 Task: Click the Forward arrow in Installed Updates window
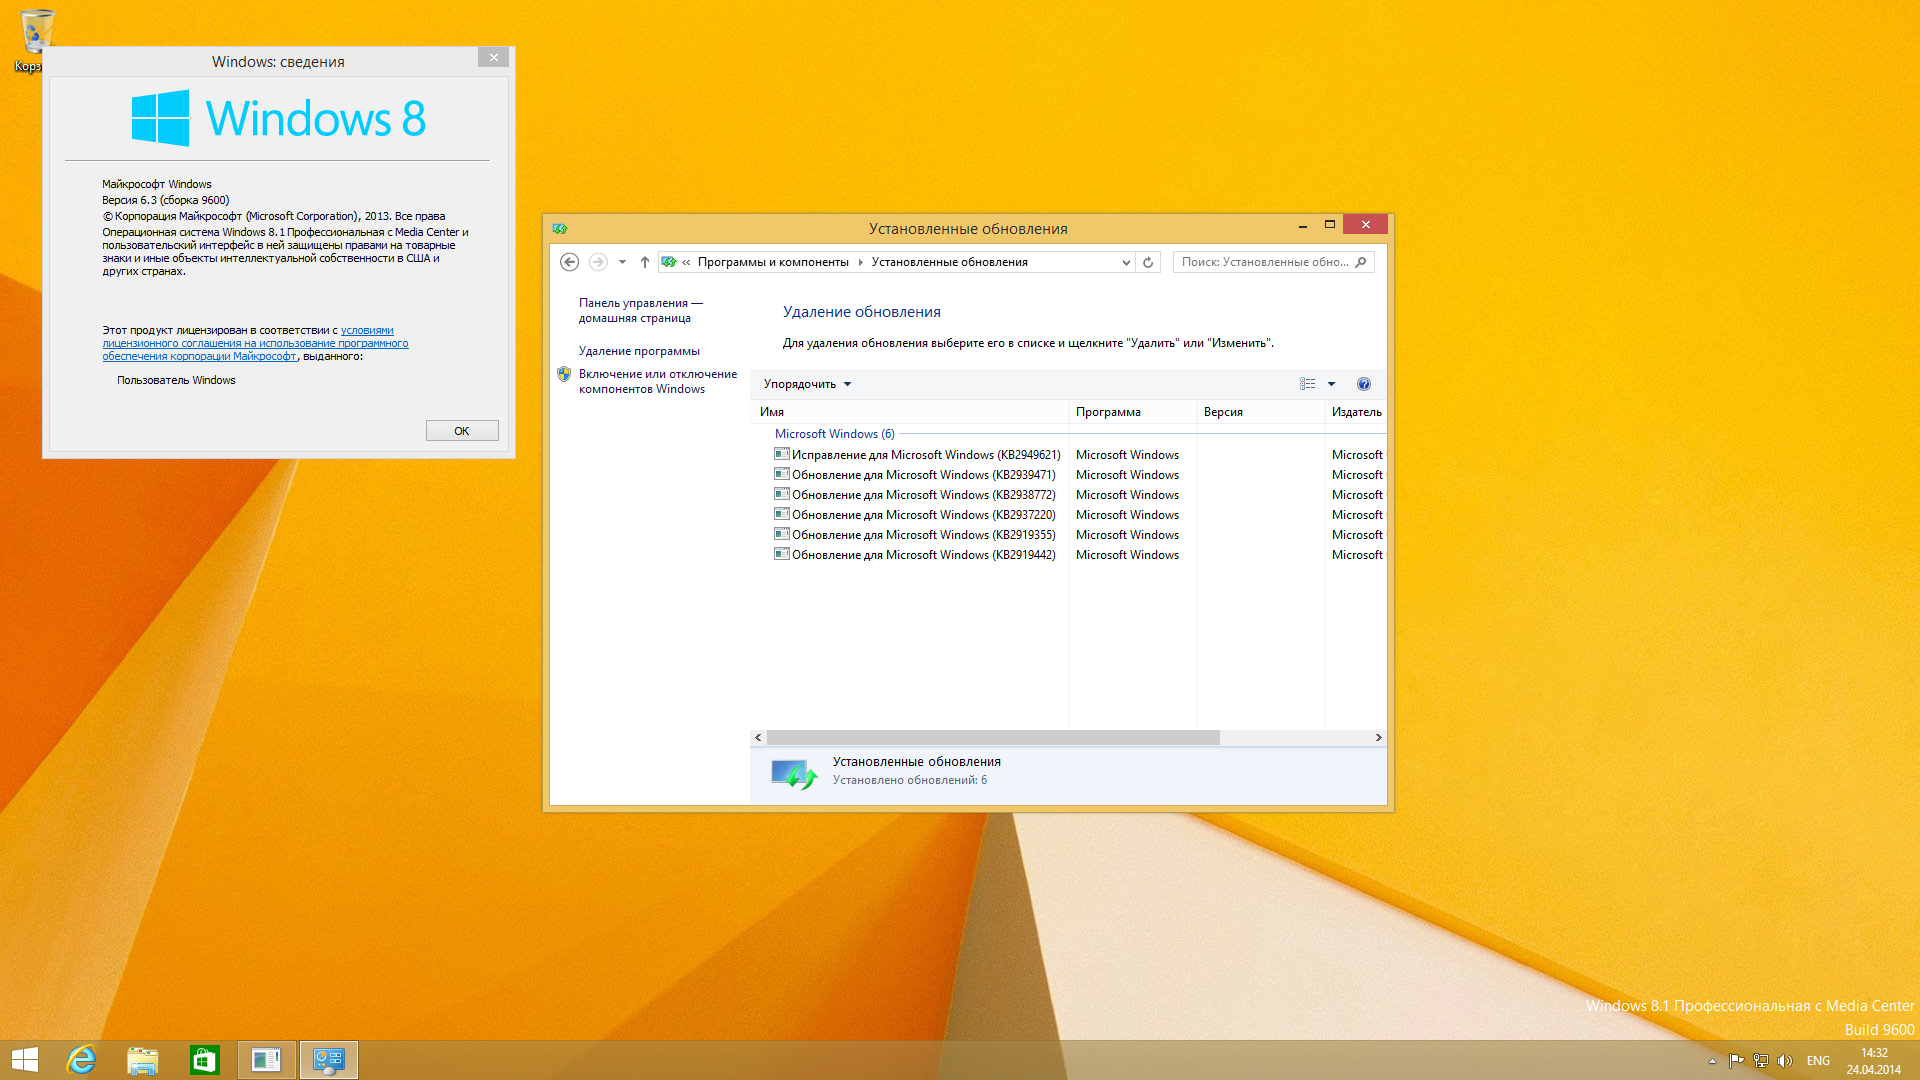598,262
